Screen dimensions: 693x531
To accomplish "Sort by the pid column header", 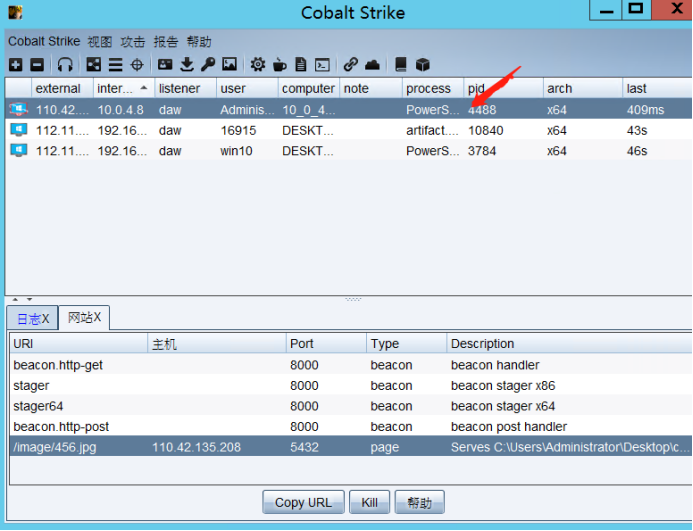I will [x=503, y=88].
